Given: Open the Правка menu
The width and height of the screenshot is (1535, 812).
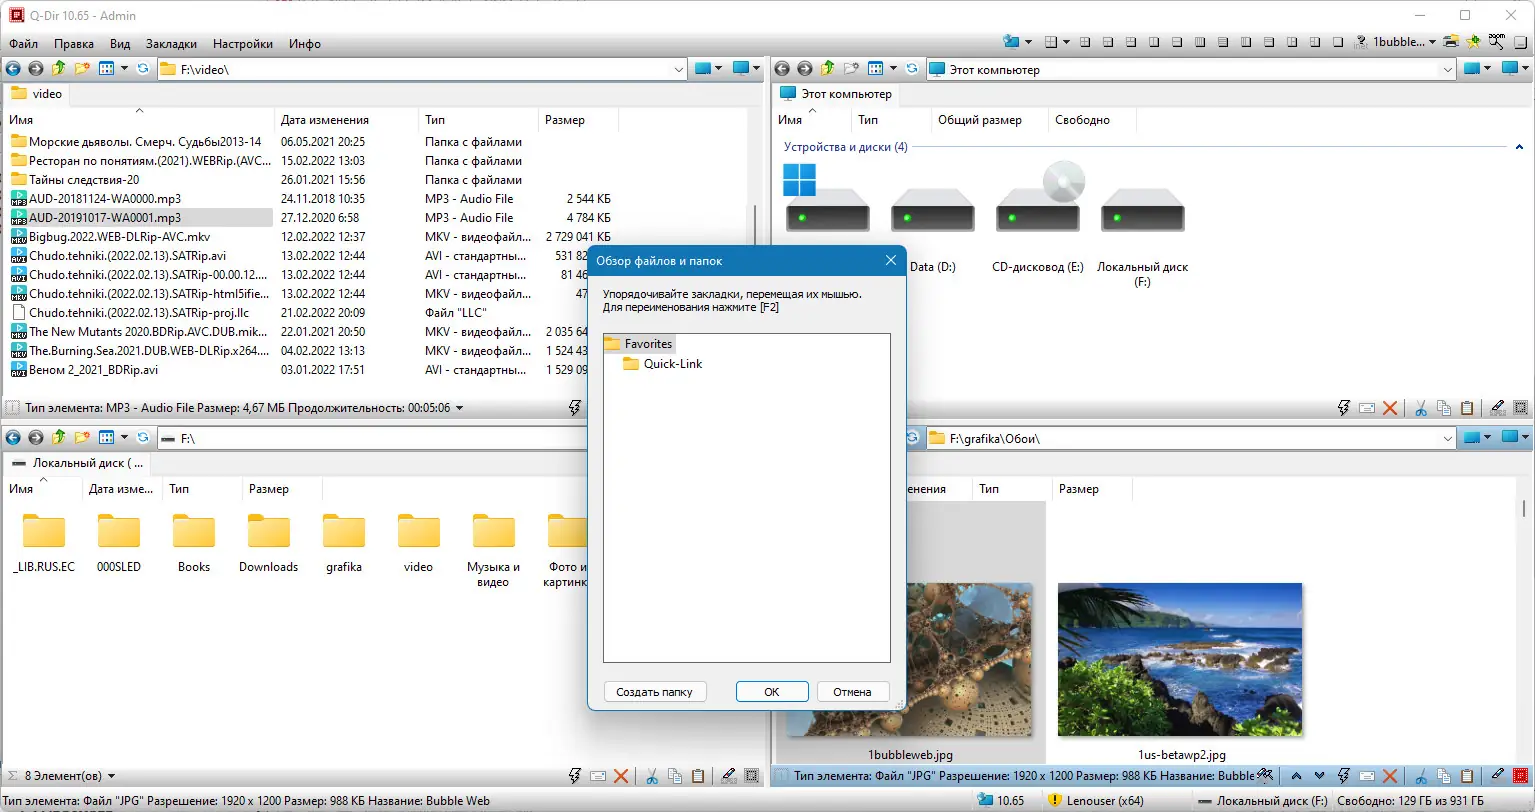Looking at the screenshot, I should [x=74, y=44].
